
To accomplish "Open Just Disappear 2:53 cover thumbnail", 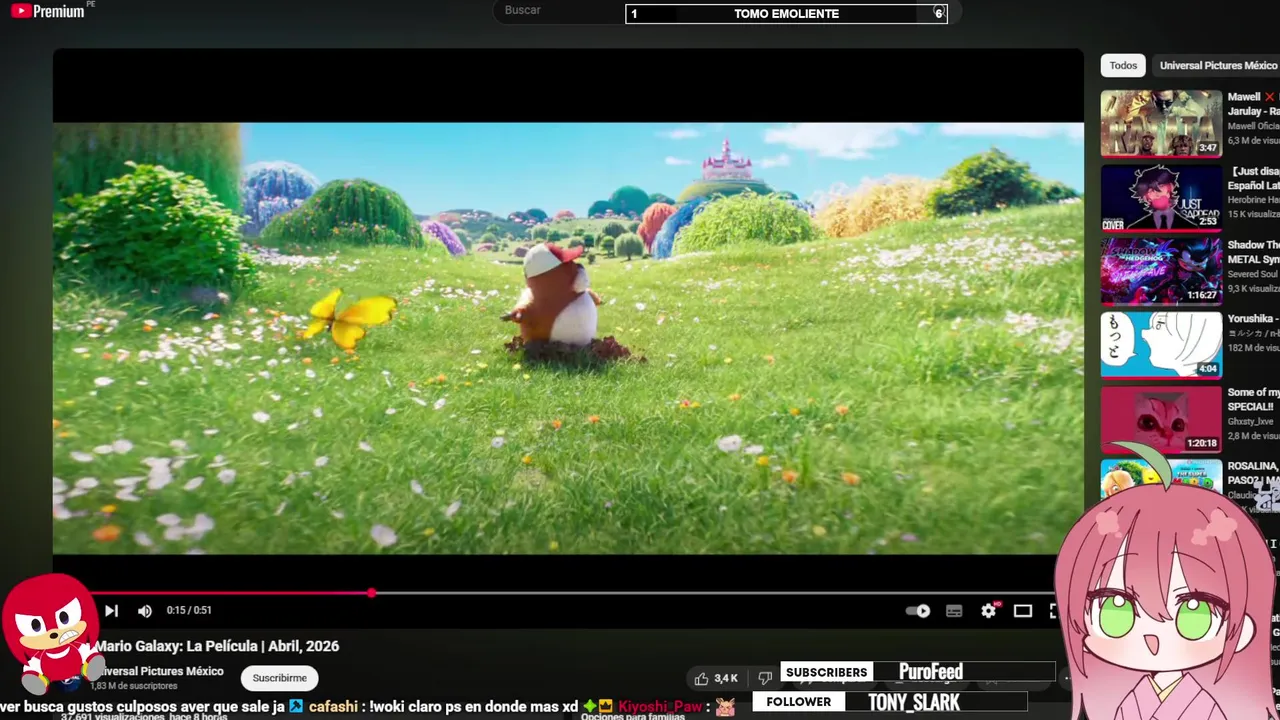I will coord(1161,197).
